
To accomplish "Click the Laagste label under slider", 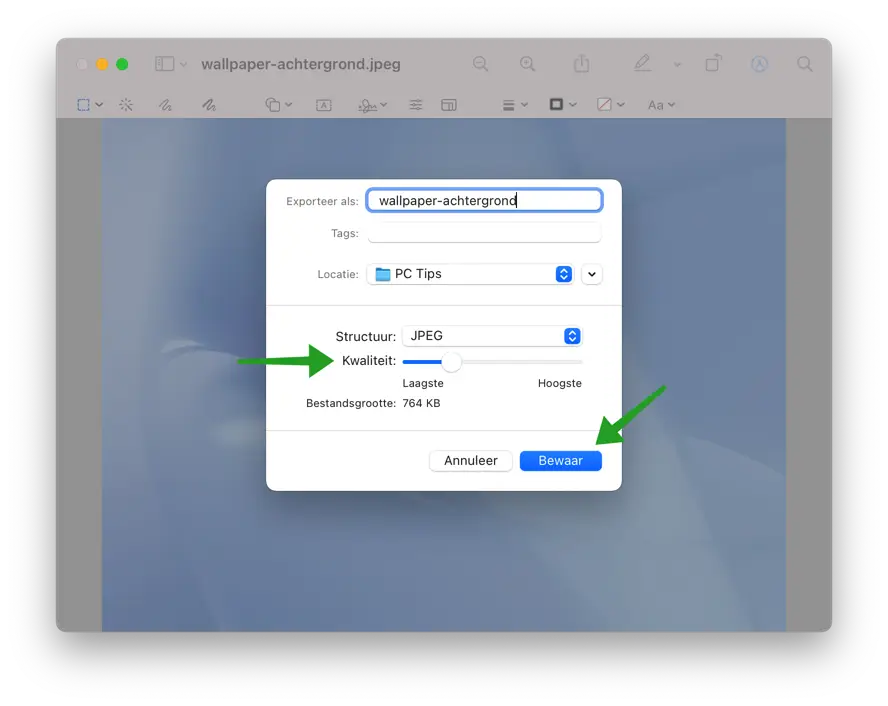I will (423, 383).
